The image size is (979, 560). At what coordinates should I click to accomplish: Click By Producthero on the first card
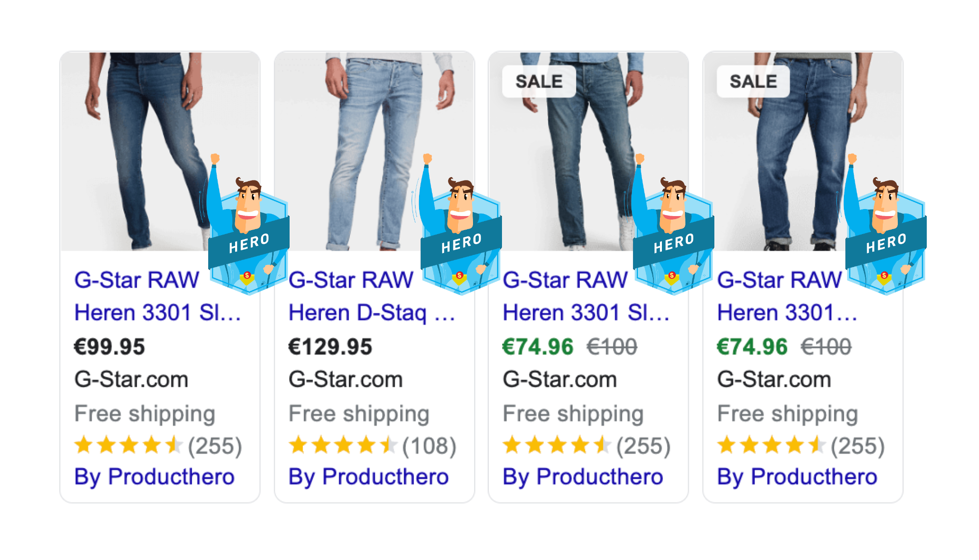coord(154,476)
